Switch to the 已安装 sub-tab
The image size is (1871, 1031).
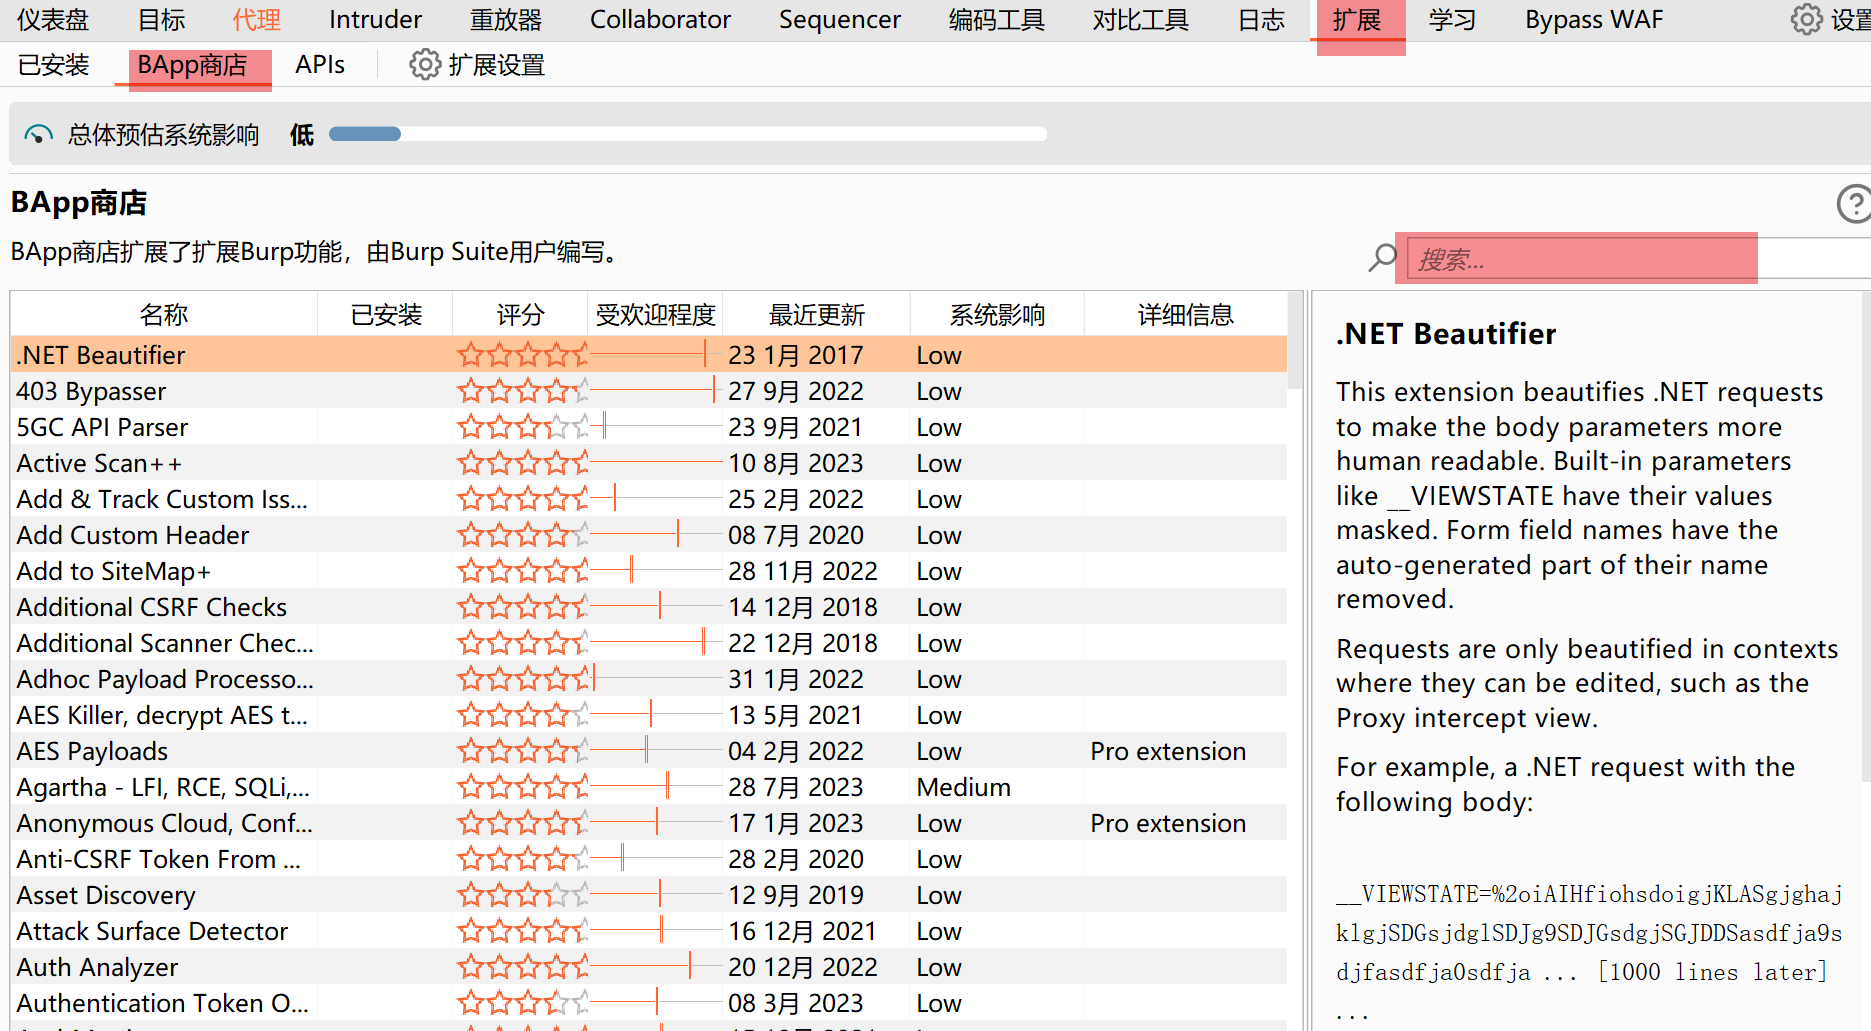click(54, 65)
